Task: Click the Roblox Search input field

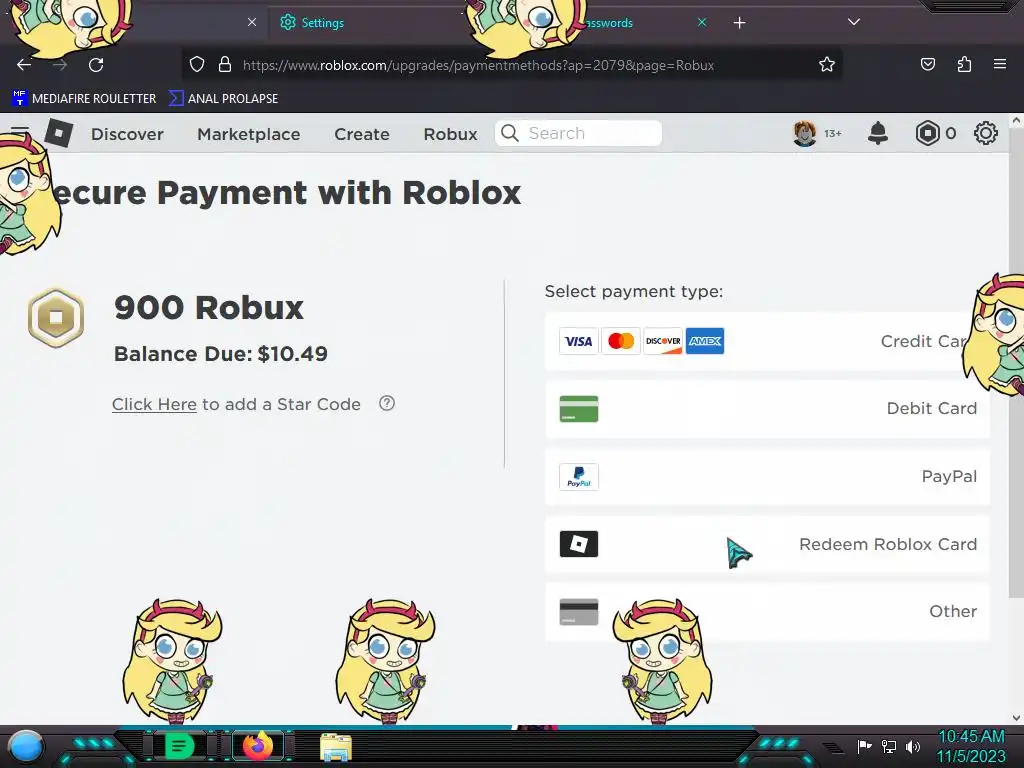Action: coord(578,133)
